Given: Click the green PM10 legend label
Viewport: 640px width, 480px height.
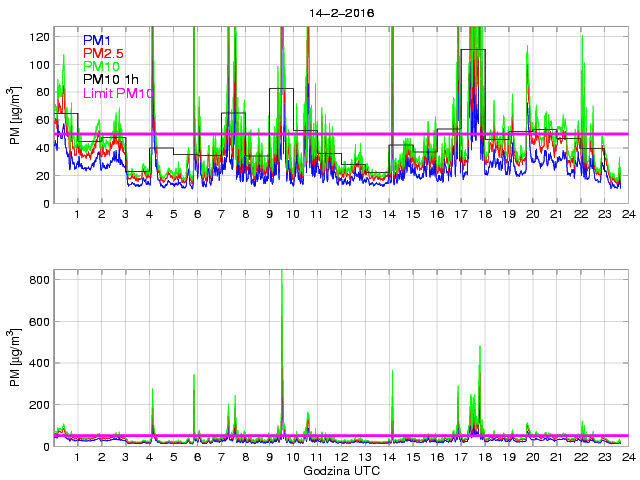Looking at the screenshot, I should [x=102, y=66].
